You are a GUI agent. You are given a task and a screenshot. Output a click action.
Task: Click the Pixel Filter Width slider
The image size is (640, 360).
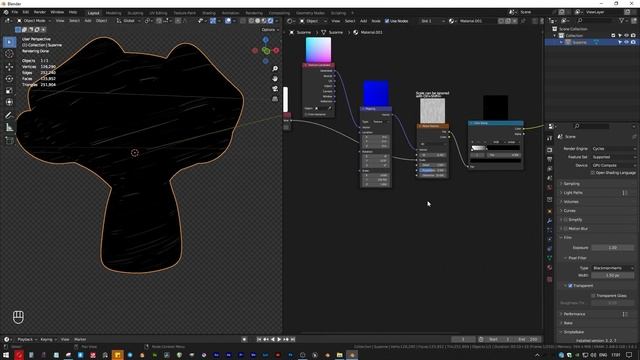[x=613, y=276]
